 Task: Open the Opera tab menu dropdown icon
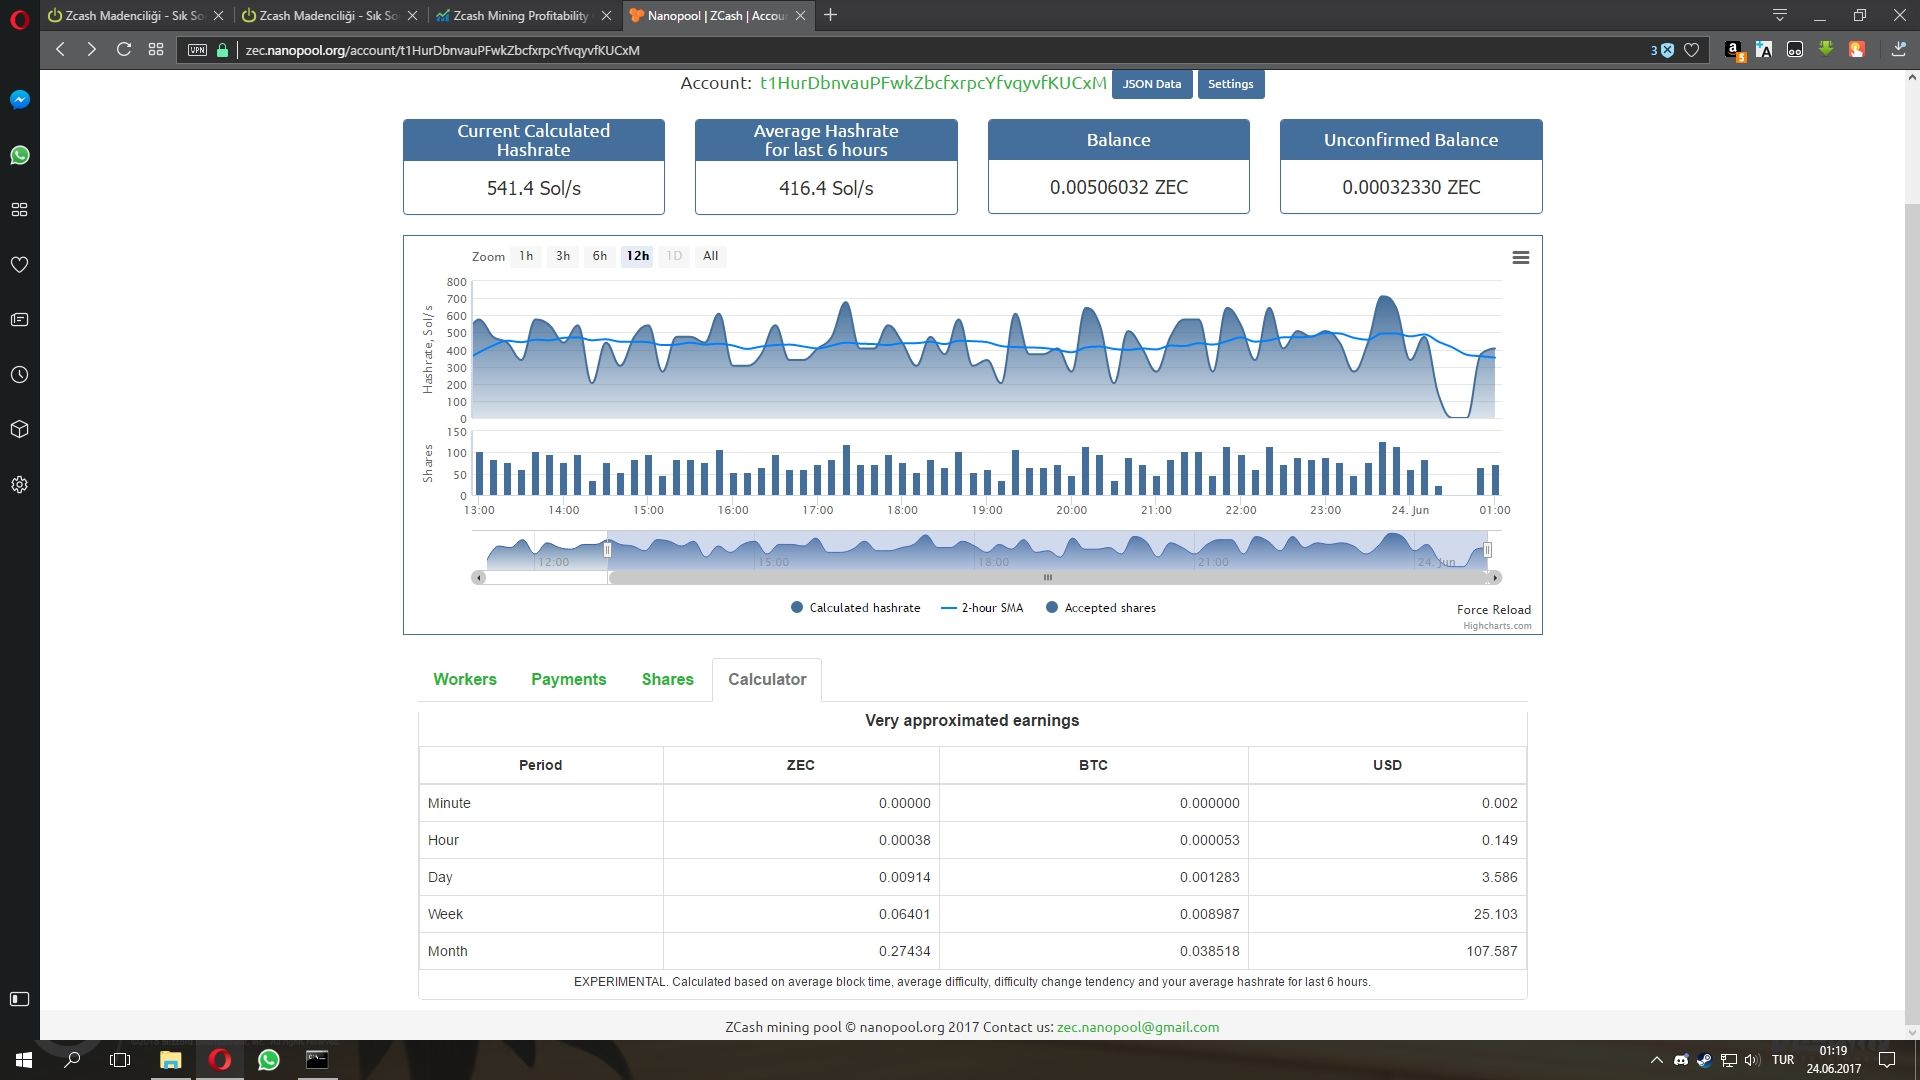coord(1779,15)
